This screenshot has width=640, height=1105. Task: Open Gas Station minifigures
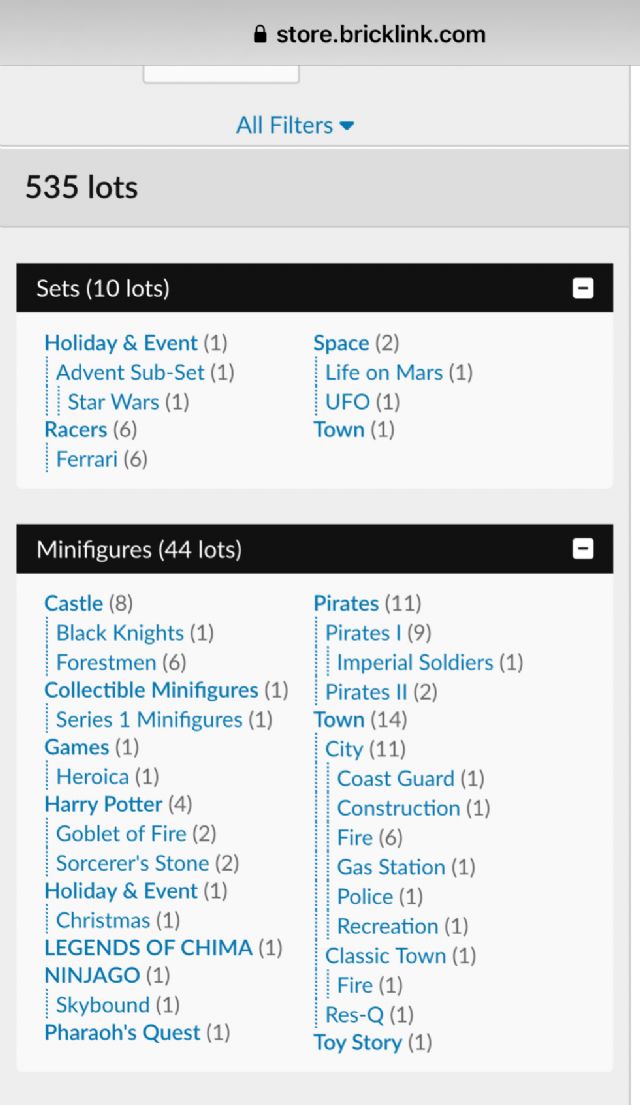pyautogui.click(x=390, y=867)
